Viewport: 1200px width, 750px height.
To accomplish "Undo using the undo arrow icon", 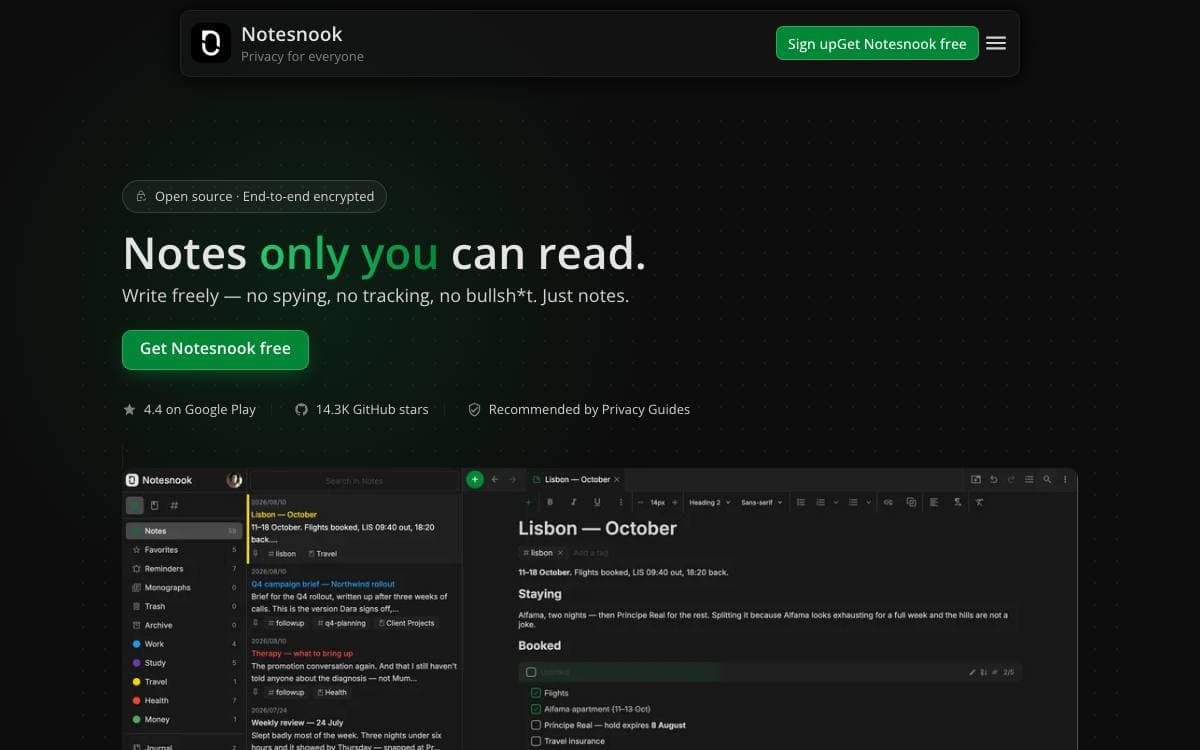I will click(994, 479).
